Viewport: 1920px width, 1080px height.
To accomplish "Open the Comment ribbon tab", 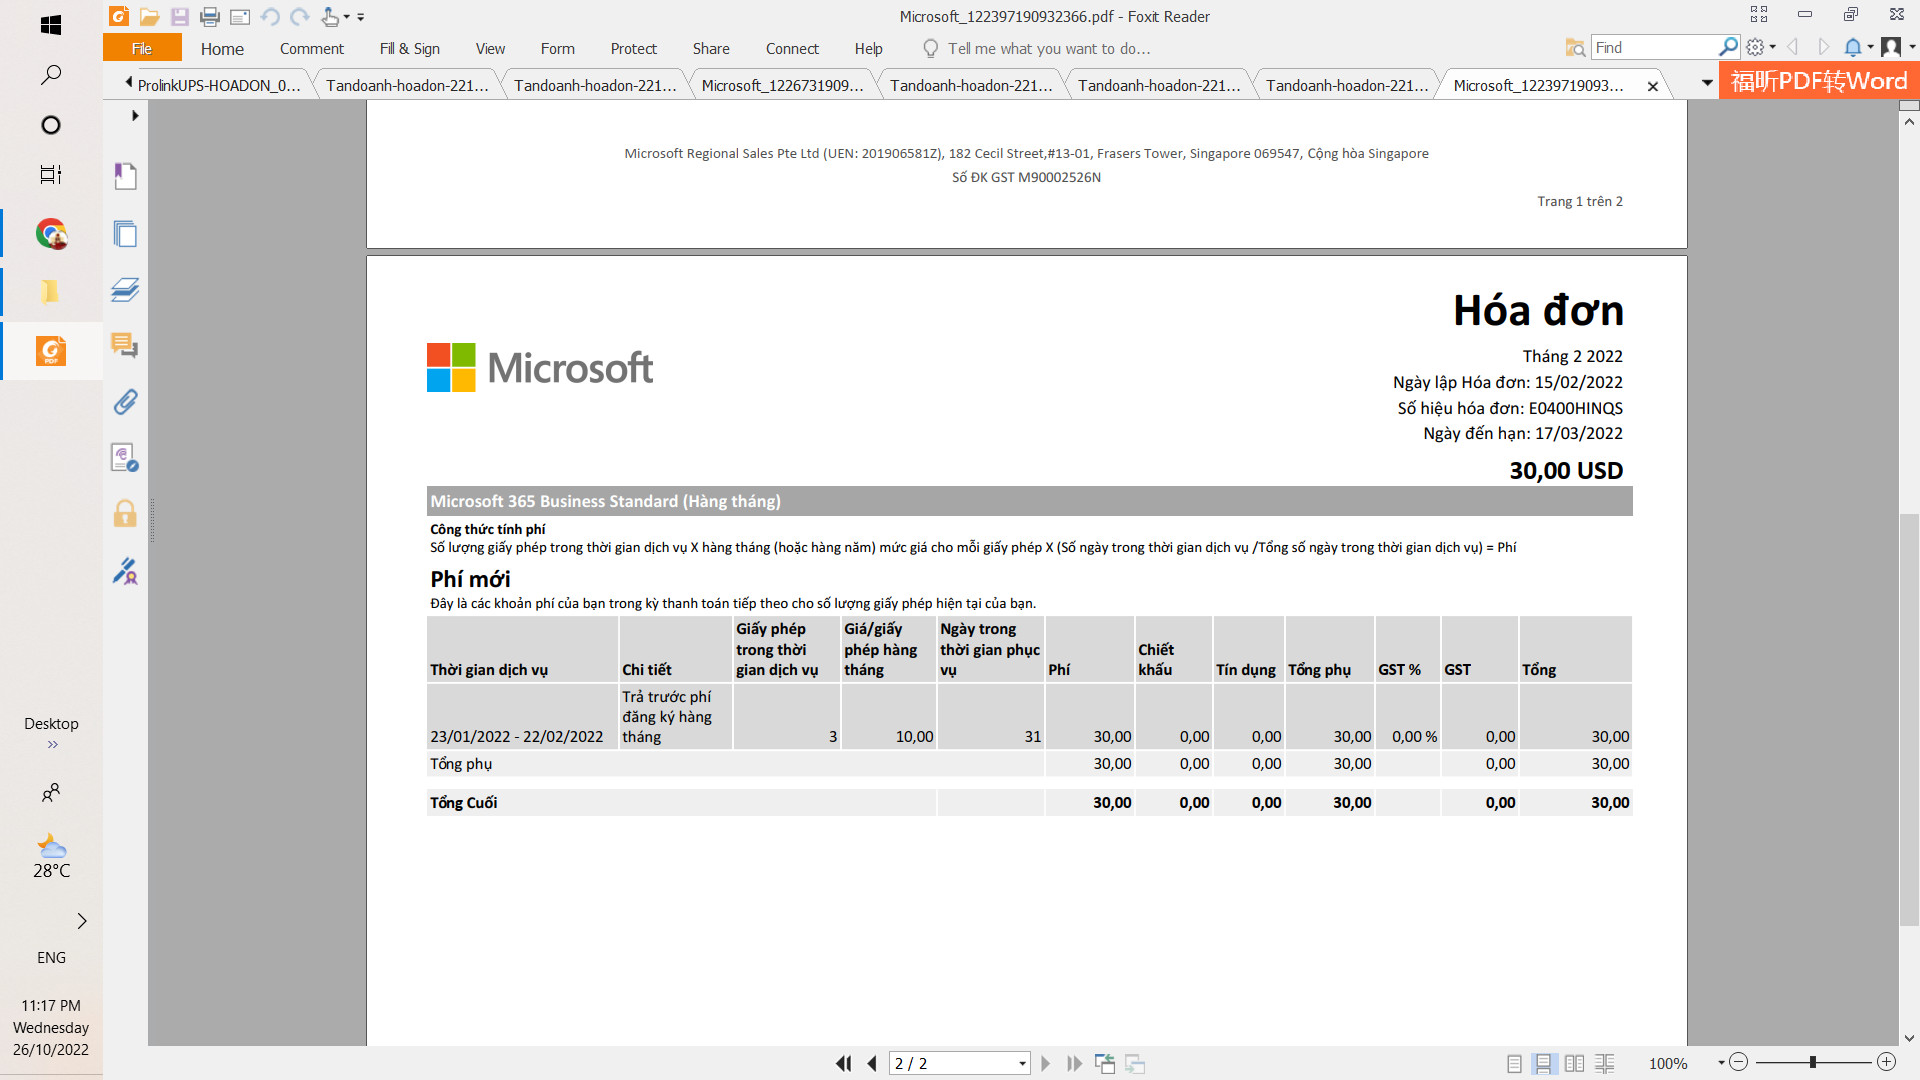I will tap(311, 48).
